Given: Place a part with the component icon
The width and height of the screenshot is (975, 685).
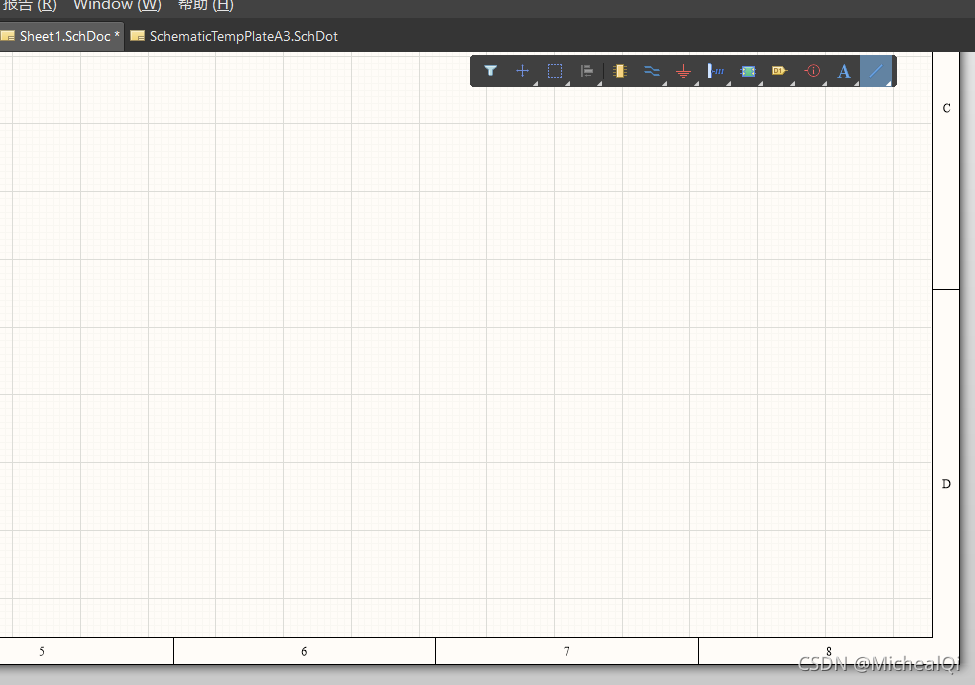Looking at the screenshot, I should pos(619,71).
